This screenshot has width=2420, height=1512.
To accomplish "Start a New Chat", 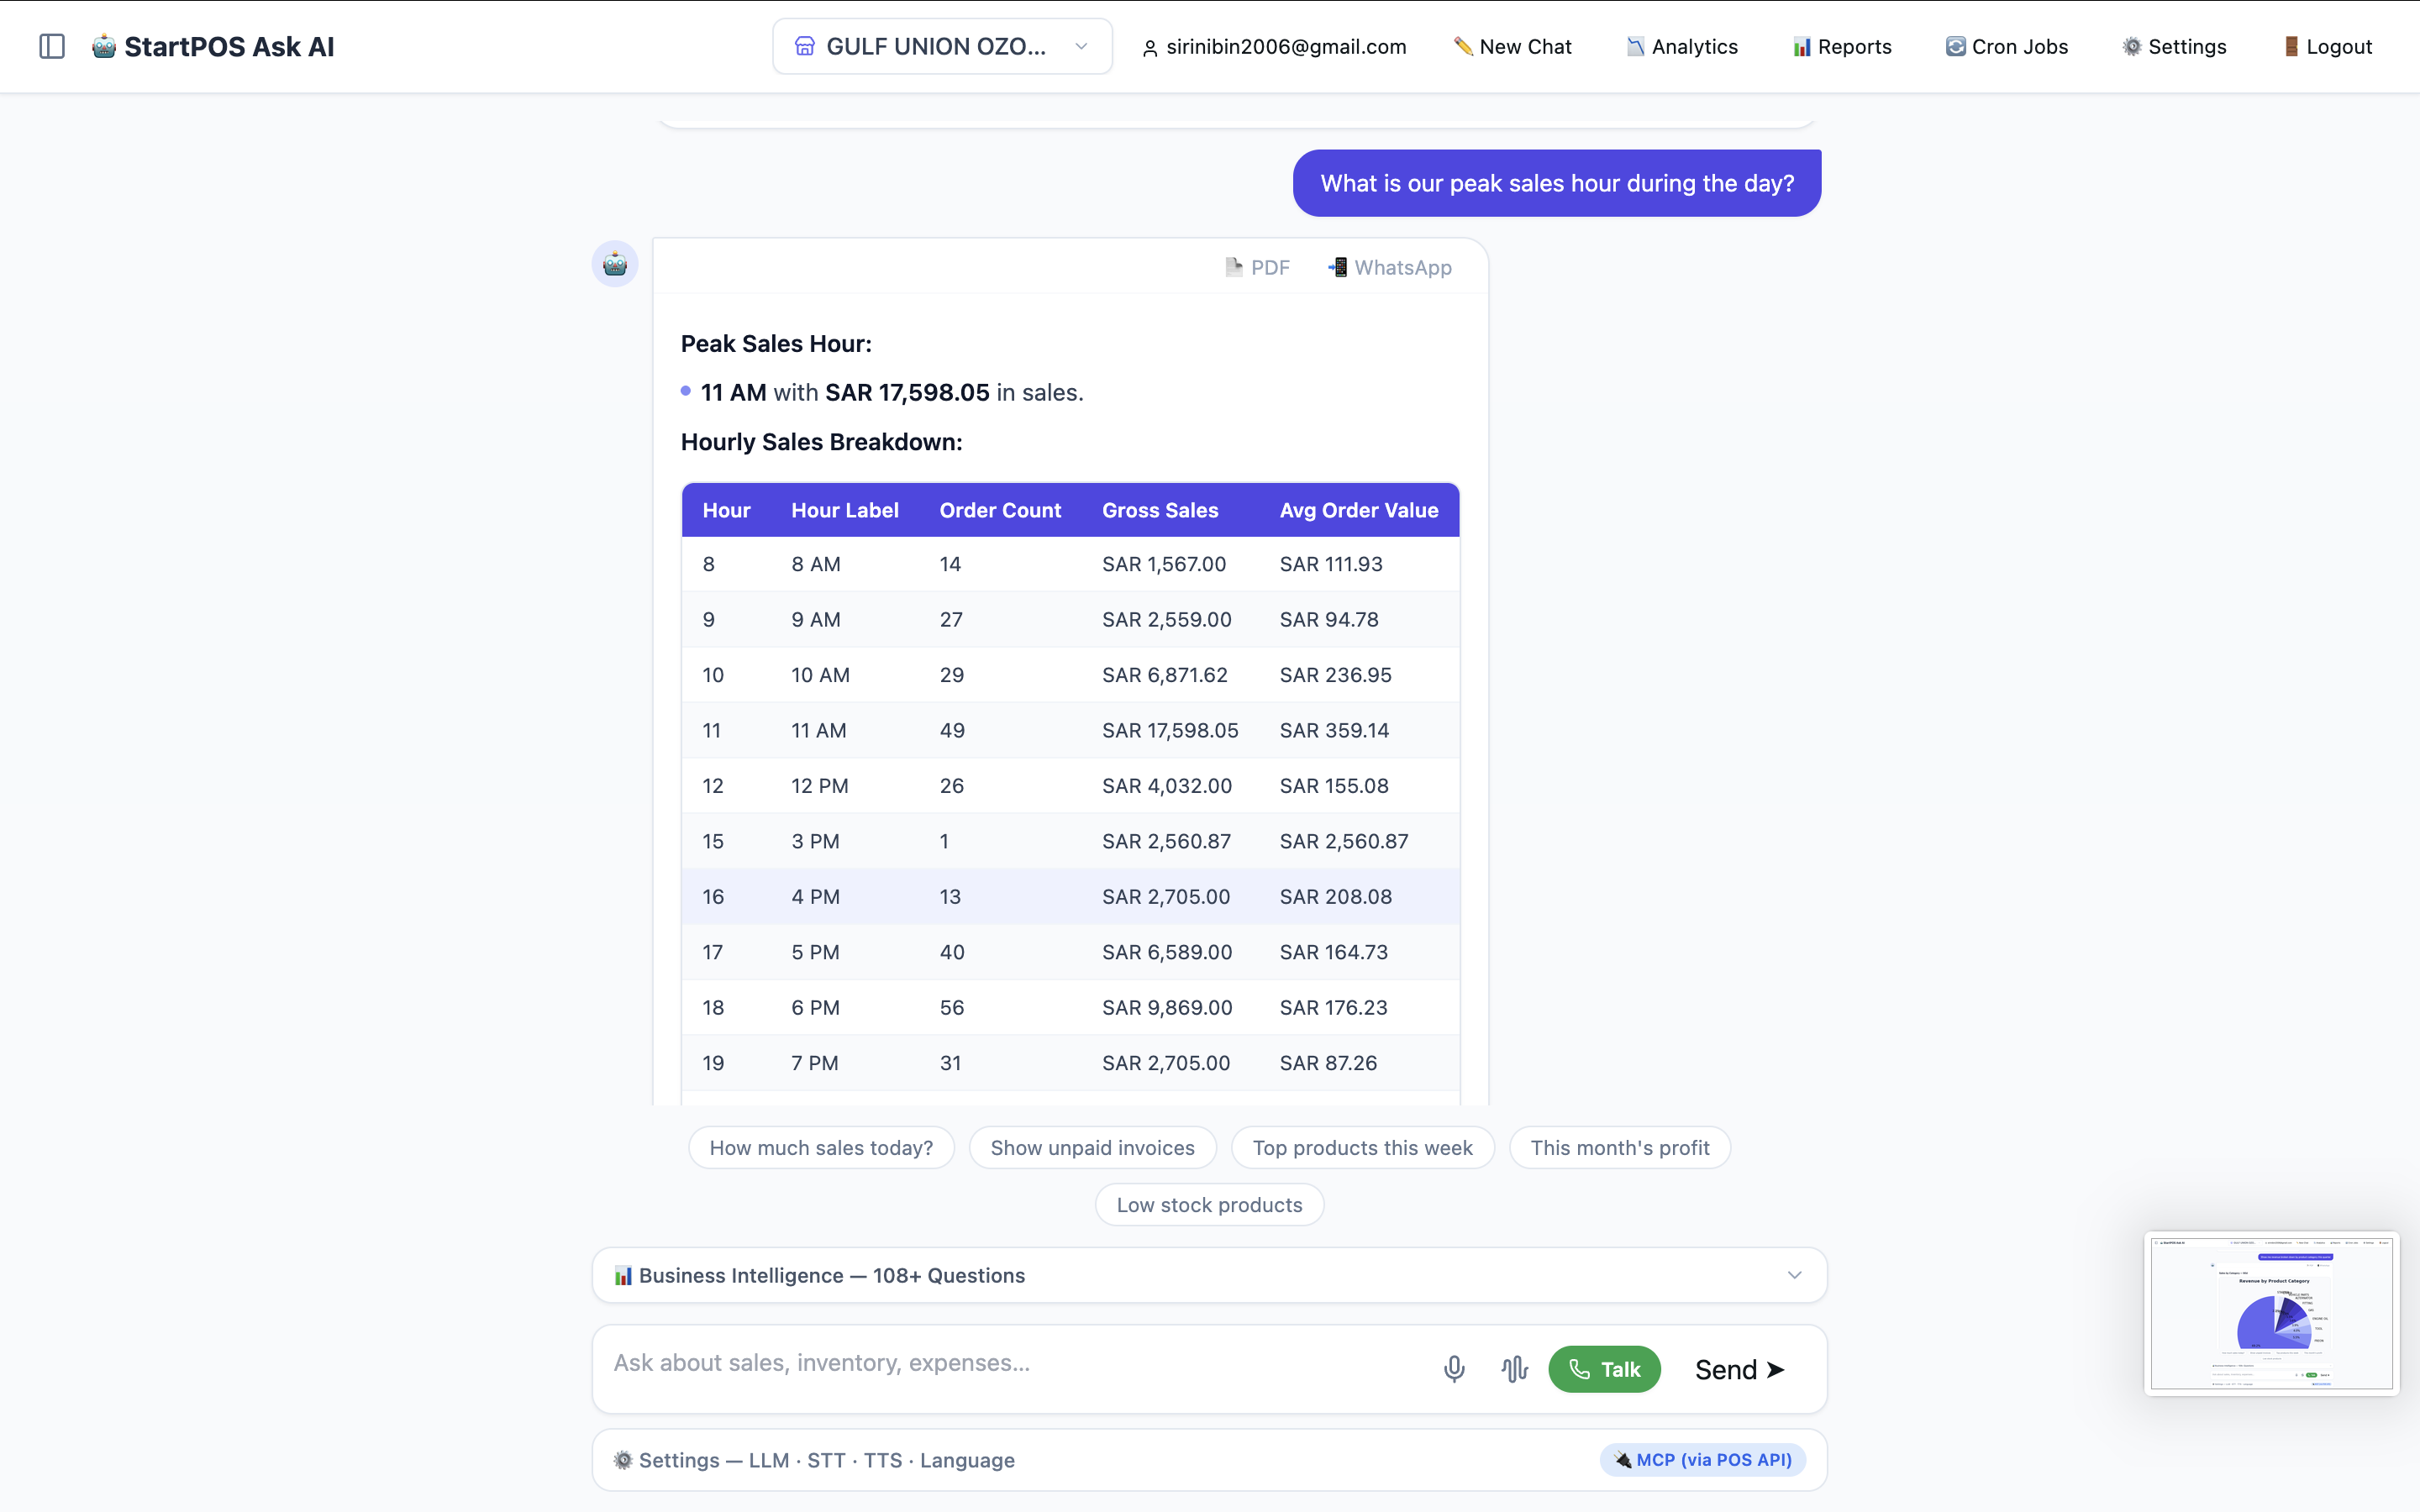I will (x=1512, y=46).
